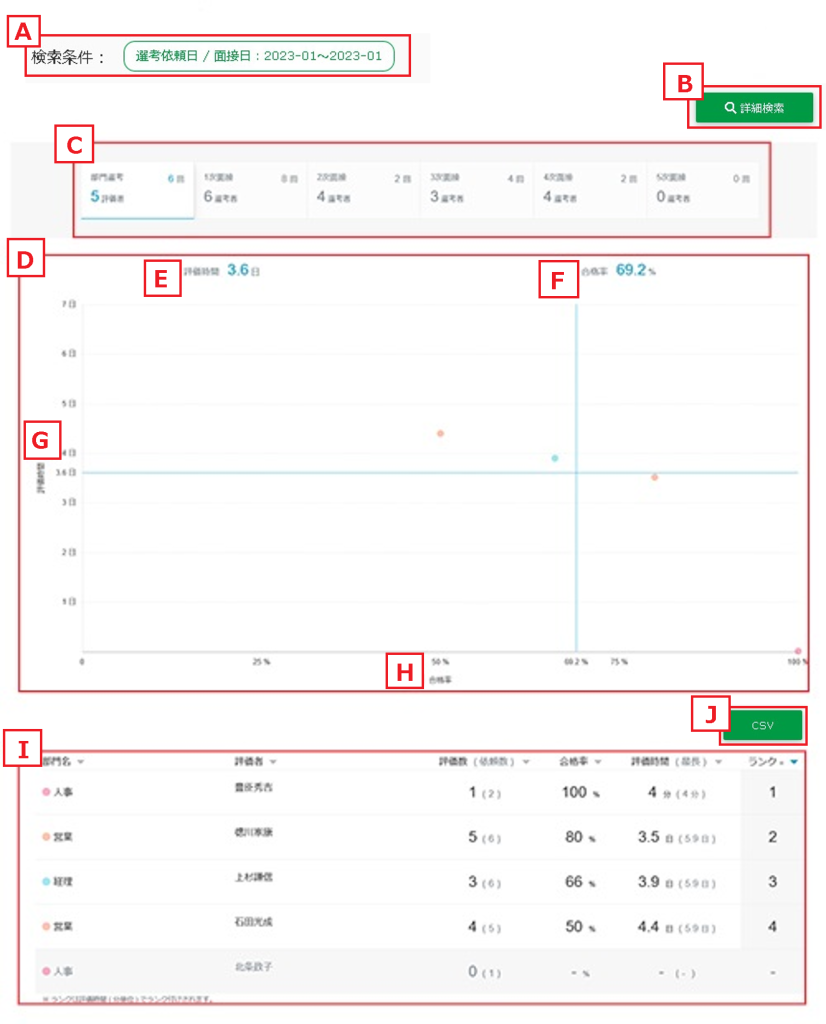Open 詳細検索 advanced search
This screenshot has width=826, height=1024.
pyautogui.click(x=754, y=107)
